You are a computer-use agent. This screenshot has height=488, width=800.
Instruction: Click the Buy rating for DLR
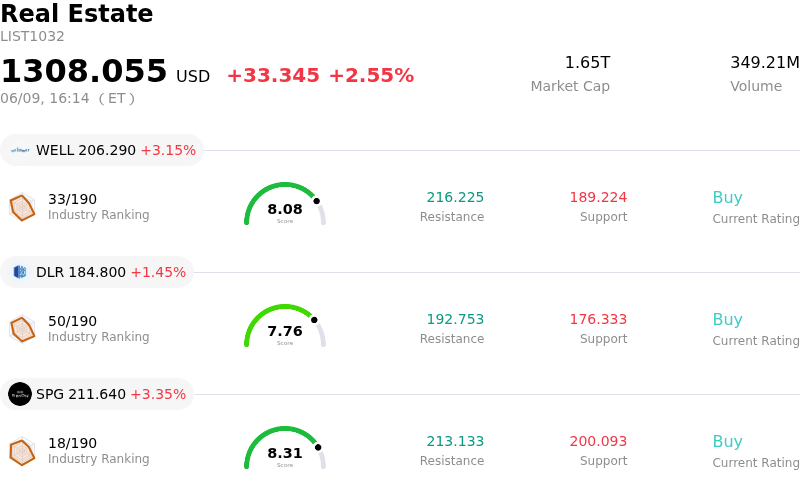coord(728,319)
